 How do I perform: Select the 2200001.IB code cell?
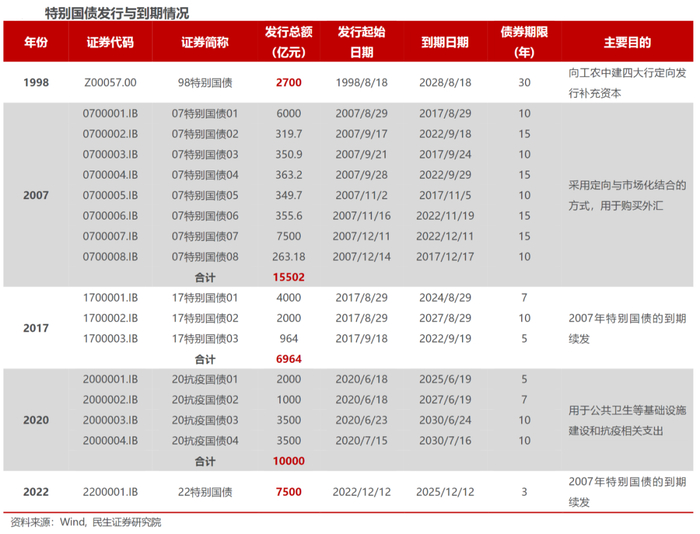coord(110,492)
